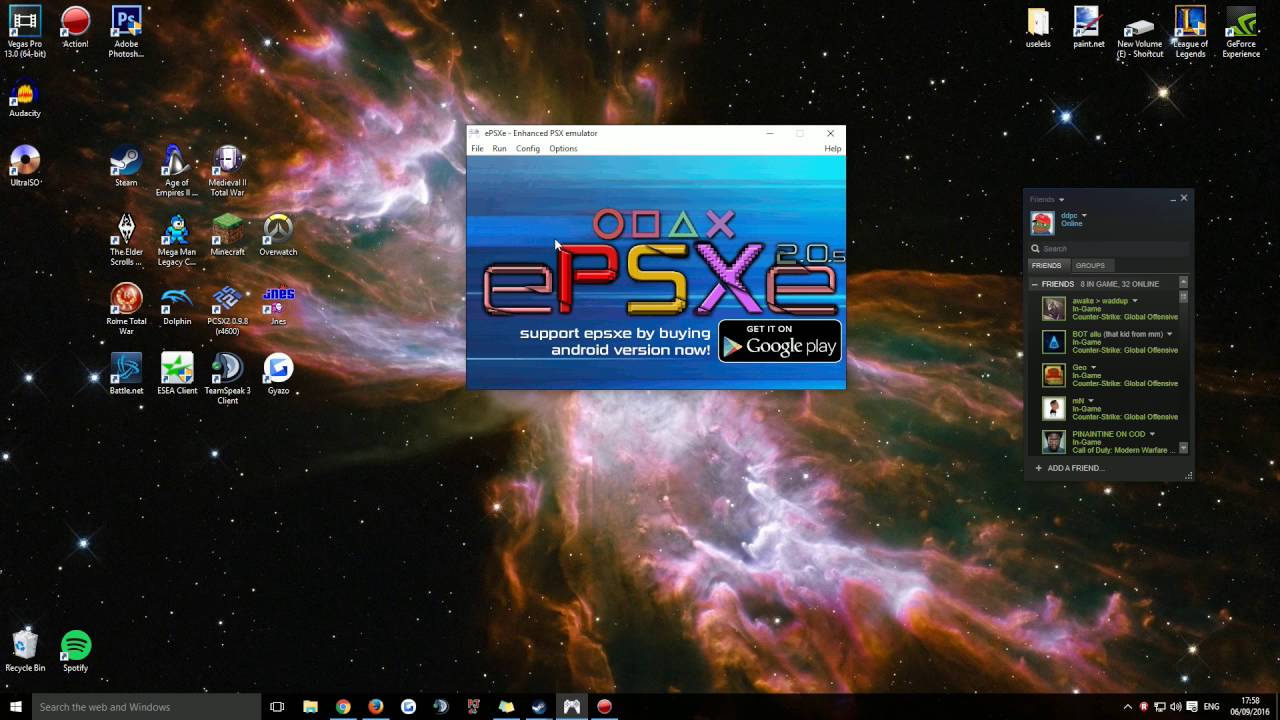Image resolution: width=1280 pixels, height=720 pixels.
Task: Select Rome Total War desktop icon
Action: click(126, 309)
